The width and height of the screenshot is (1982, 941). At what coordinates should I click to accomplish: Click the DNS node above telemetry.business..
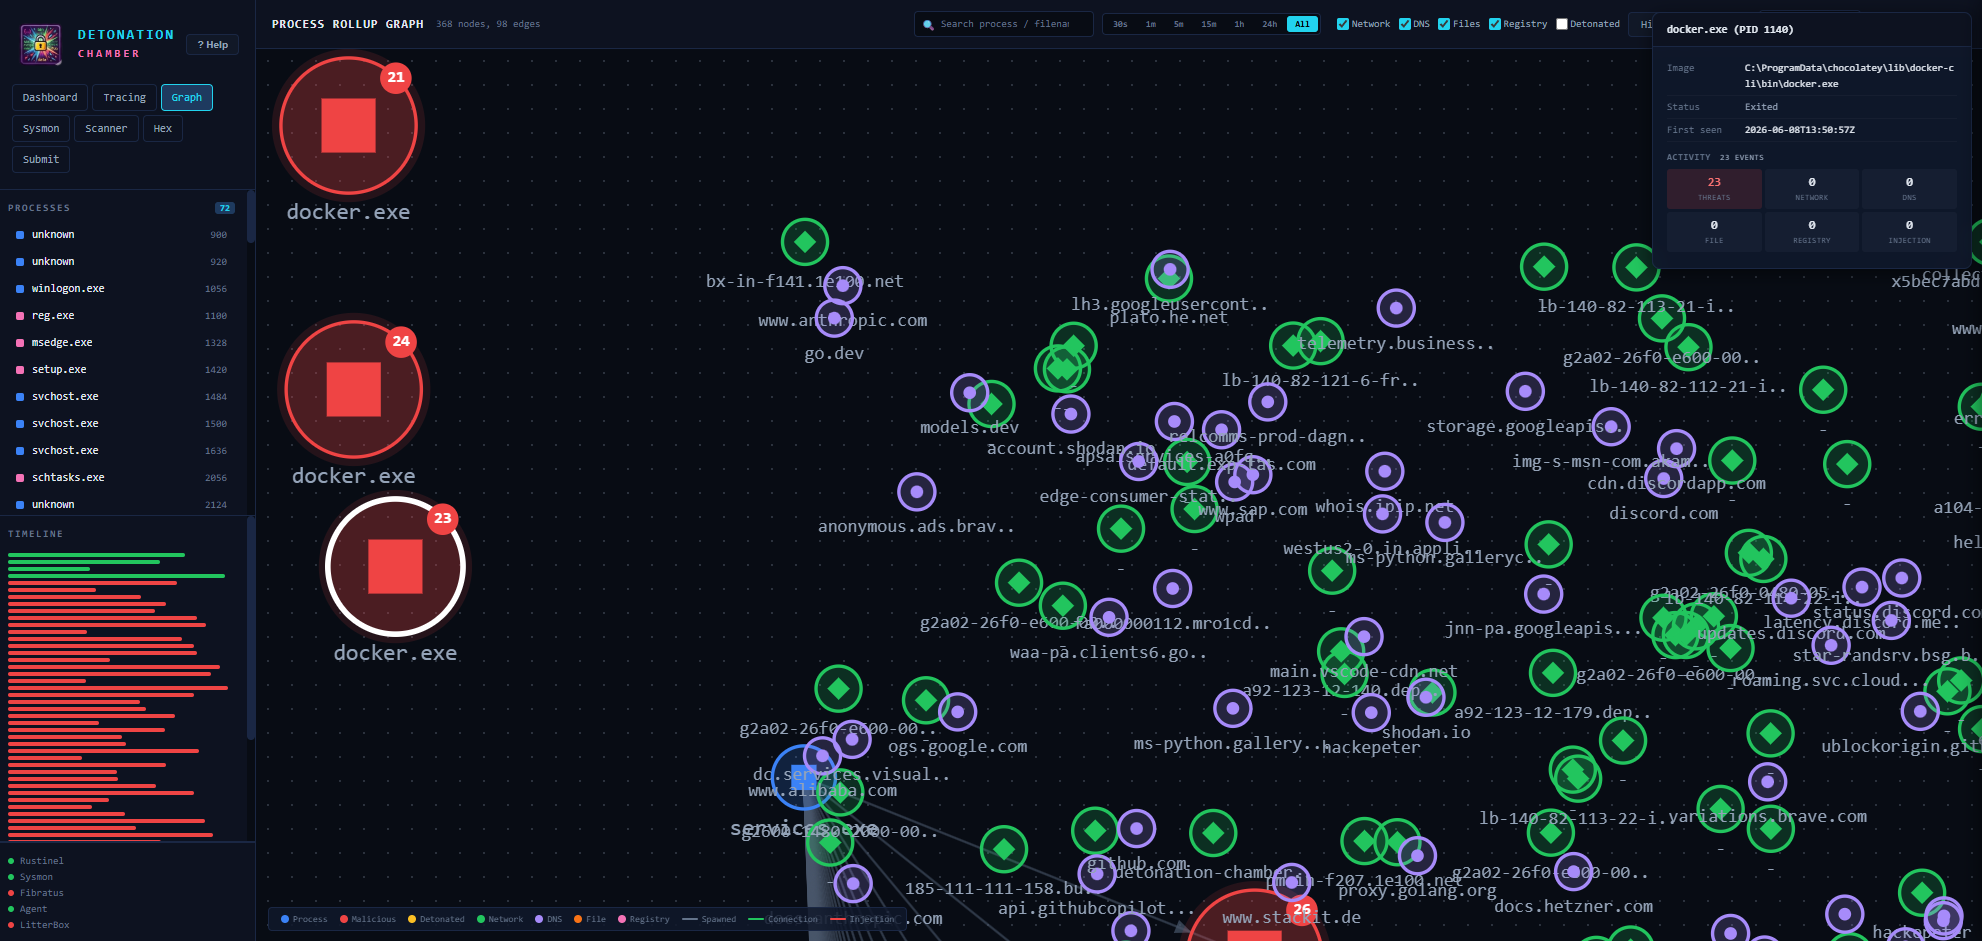(x=1396, y=308)
